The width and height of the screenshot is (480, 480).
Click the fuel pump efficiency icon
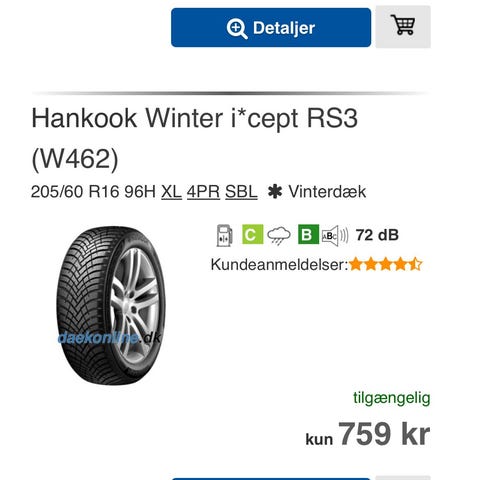(x=225, y=235)
